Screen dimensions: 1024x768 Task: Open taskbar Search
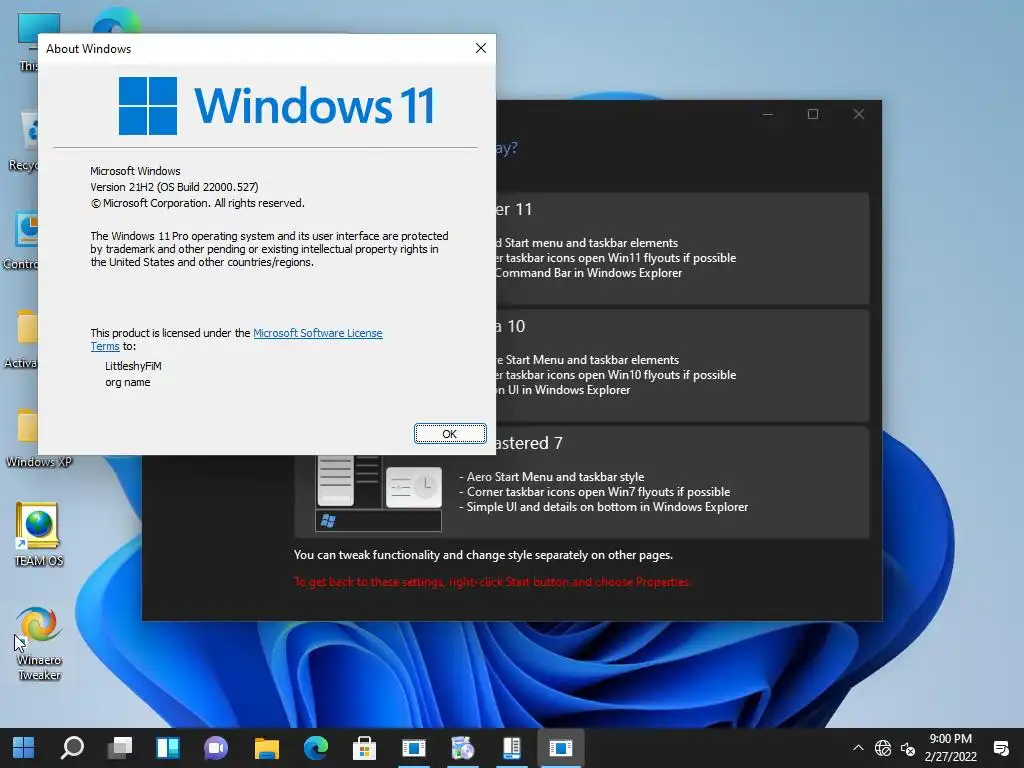[72, 748]
